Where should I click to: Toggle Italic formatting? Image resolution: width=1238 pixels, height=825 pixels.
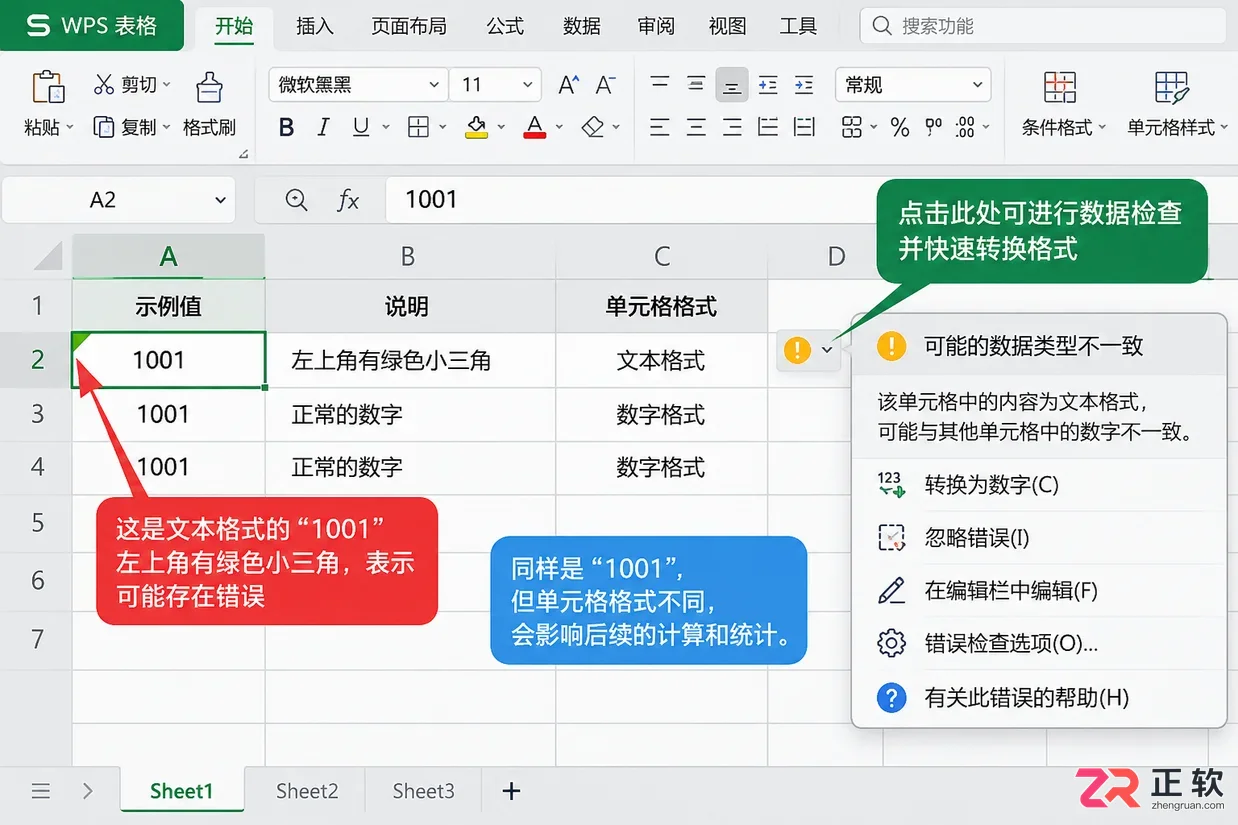tap(323, 127)
